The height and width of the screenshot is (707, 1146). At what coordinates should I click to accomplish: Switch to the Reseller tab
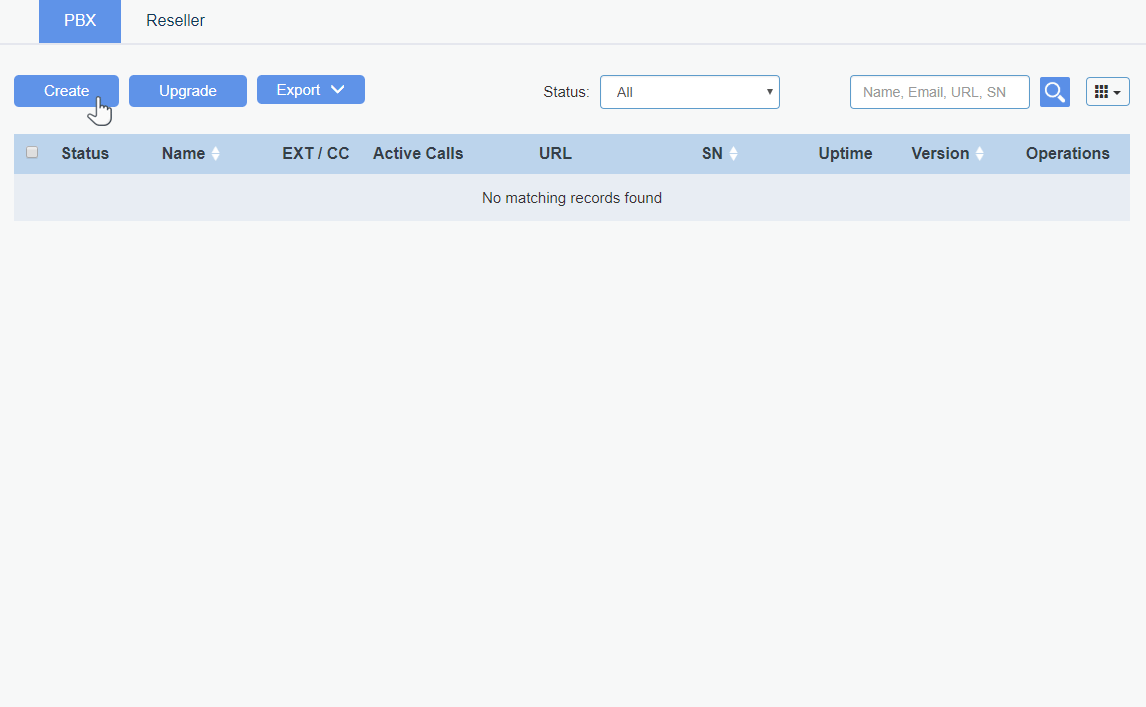tap(175, 20)
